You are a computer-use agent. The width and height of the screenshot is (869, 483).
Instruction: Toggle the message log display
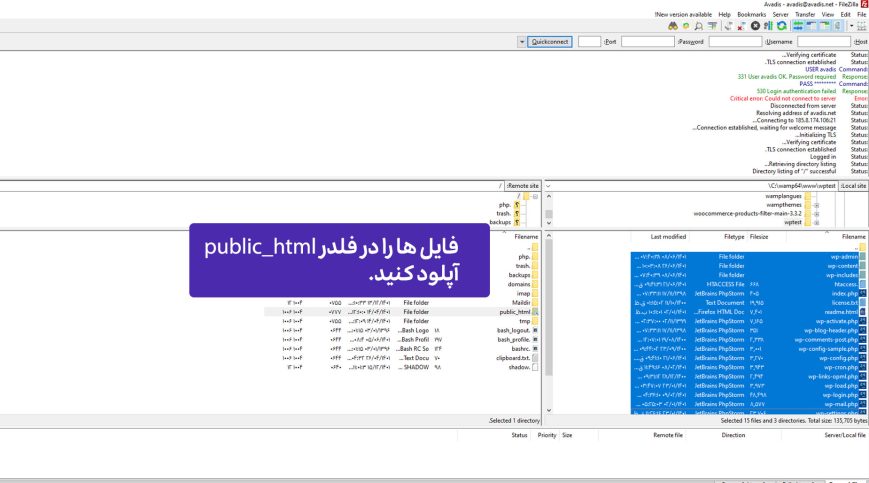point(837,26)
